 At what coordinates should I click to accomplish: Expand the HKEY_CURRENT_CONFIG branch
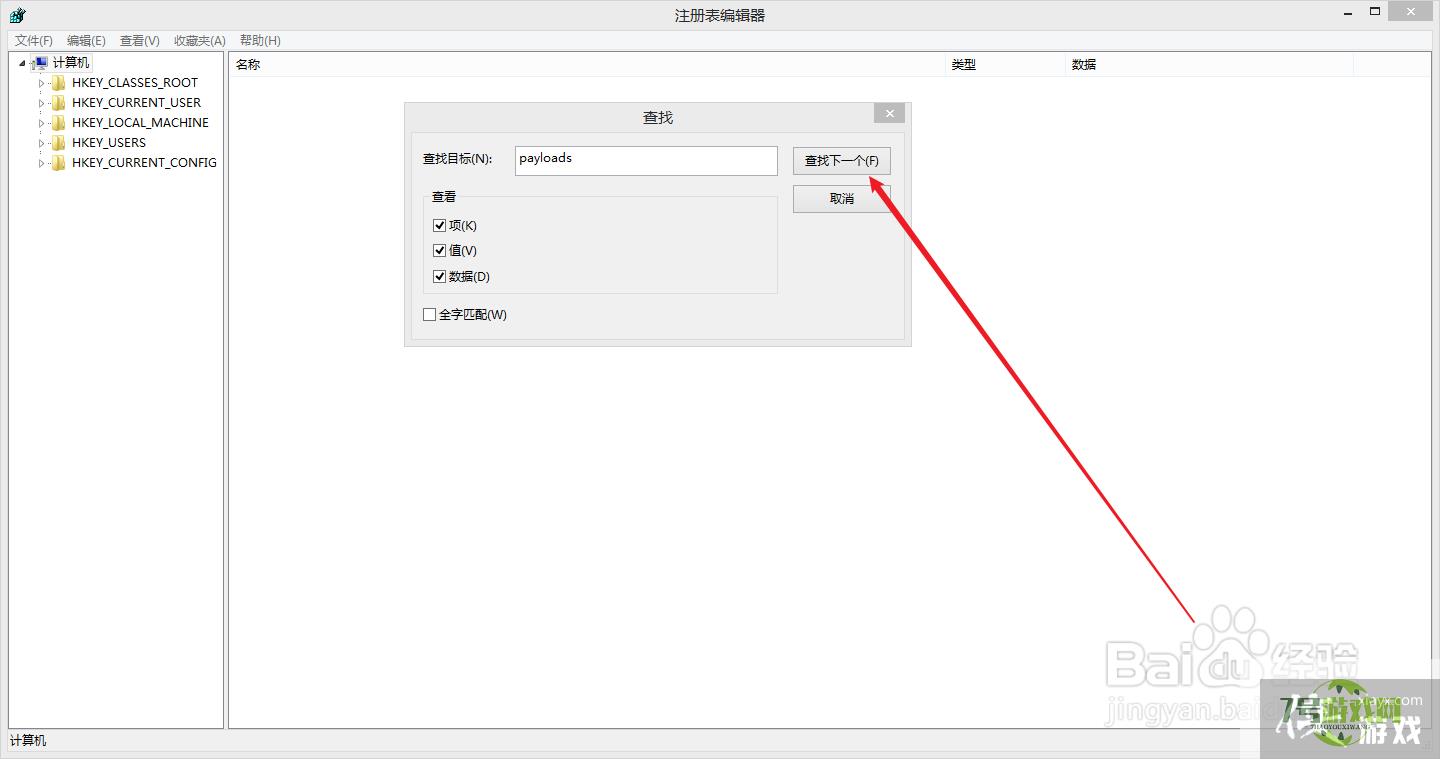[42, 163]
